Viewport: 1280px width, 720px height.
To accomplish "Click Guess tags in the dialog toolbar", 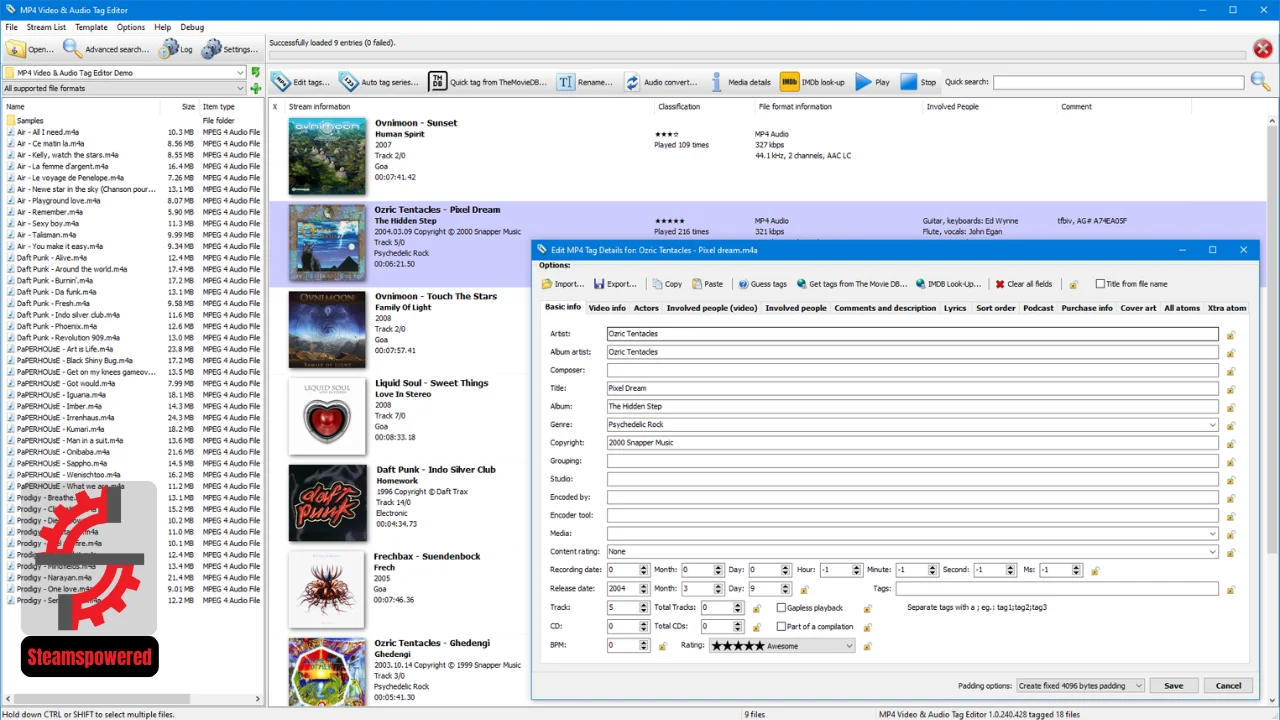I will (763, 284).
